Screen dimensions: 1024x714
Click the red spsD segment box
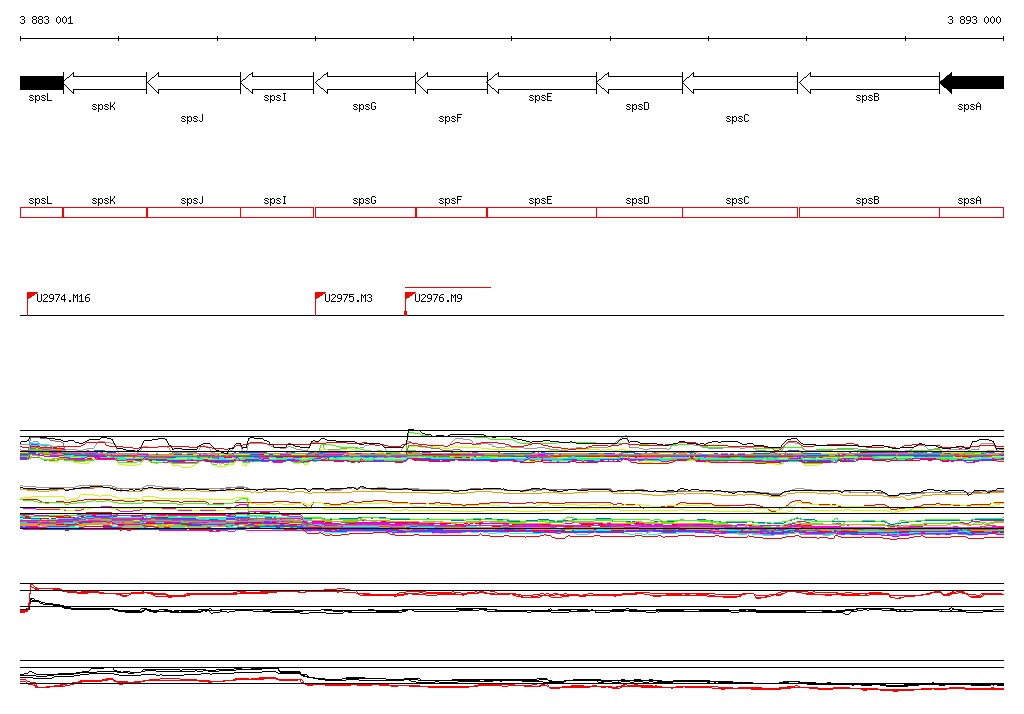(639, 212)
